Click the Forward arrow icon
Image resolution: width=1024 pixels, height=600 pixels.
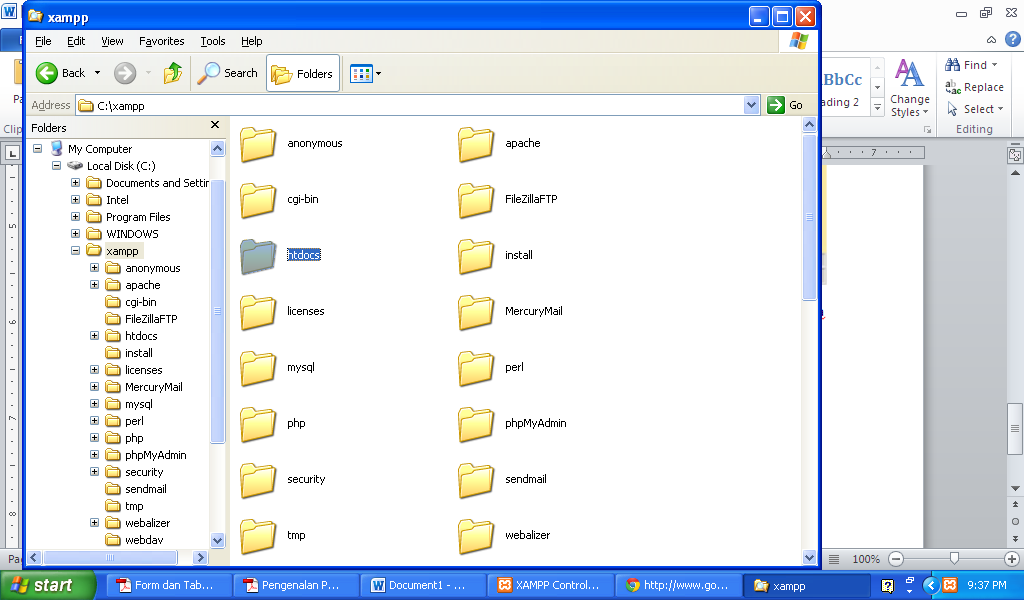pyautogui.click(x=125, y=73)
